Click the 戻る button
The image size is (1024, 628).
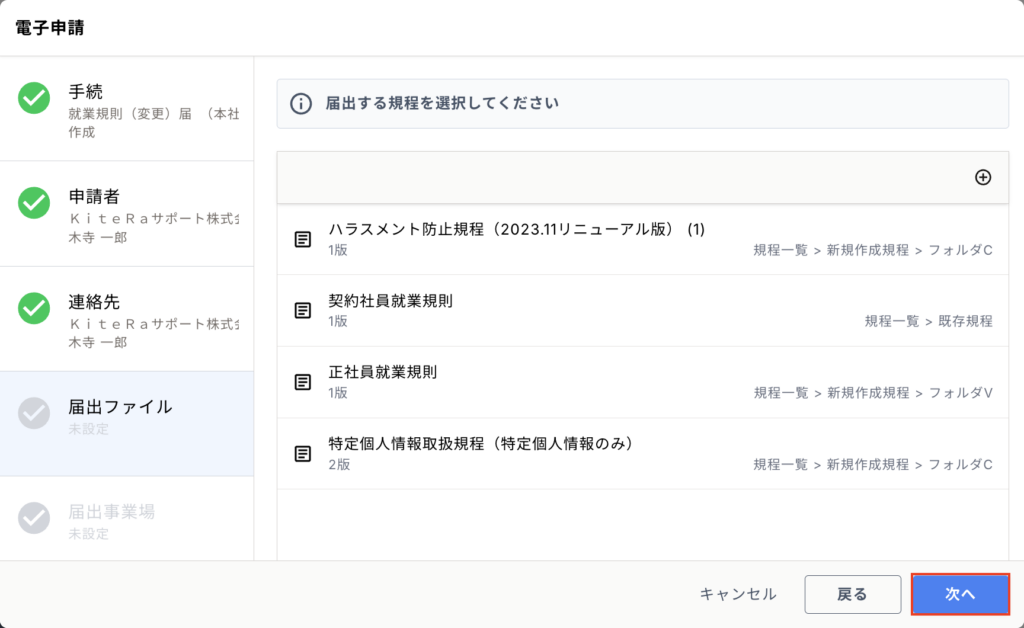(x=852, y=594)
